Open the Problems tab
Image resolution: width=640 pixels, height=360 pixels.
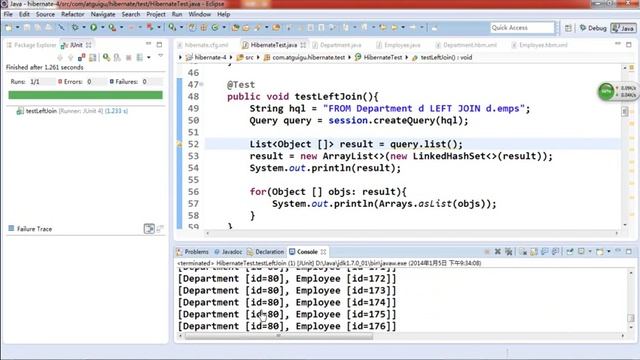[192, 252]
